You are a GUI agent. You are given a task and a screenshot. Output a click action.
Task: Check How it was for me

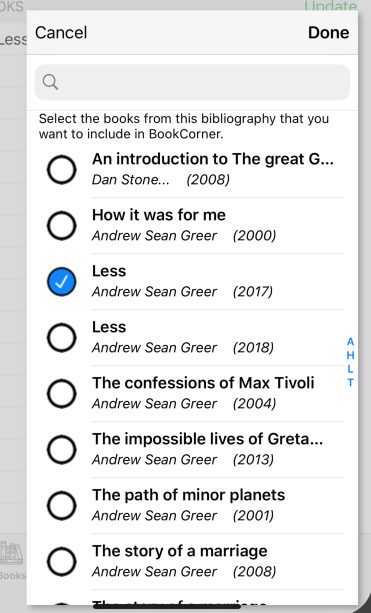[61, 226]
